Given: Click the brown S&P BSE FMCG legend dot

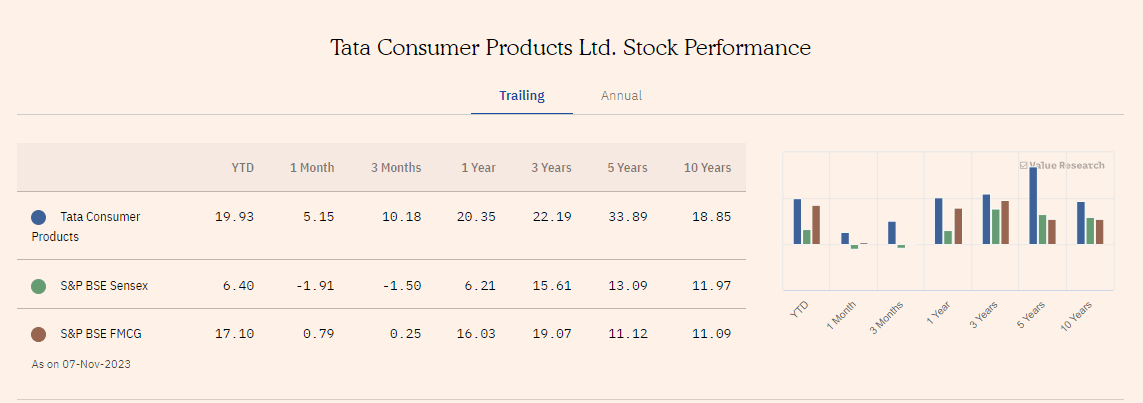Looking at the screenshot, I should point(39,334).
